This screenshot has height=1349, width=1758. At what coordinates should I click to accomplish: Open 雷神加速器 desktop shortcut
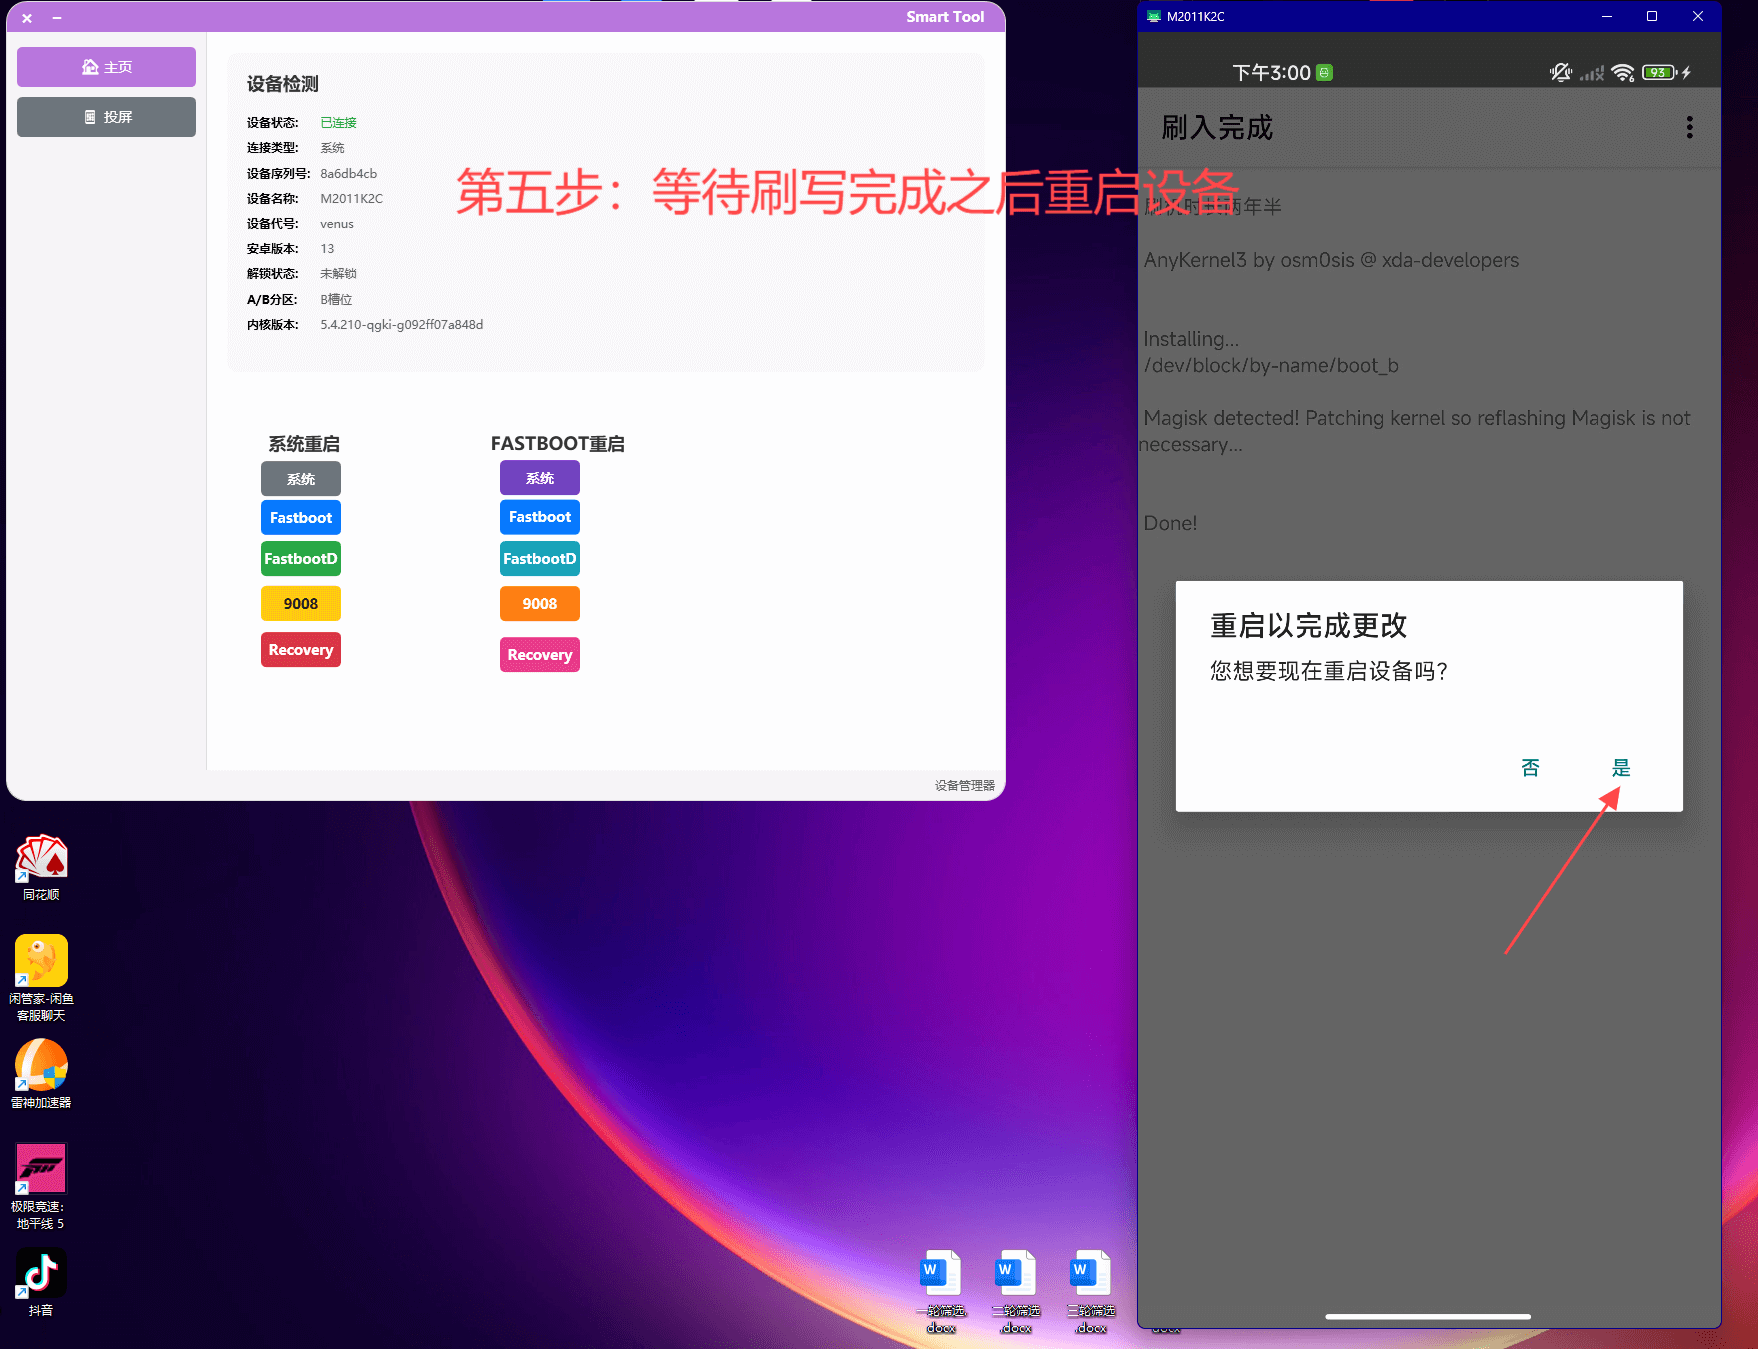pos(41,1074)
